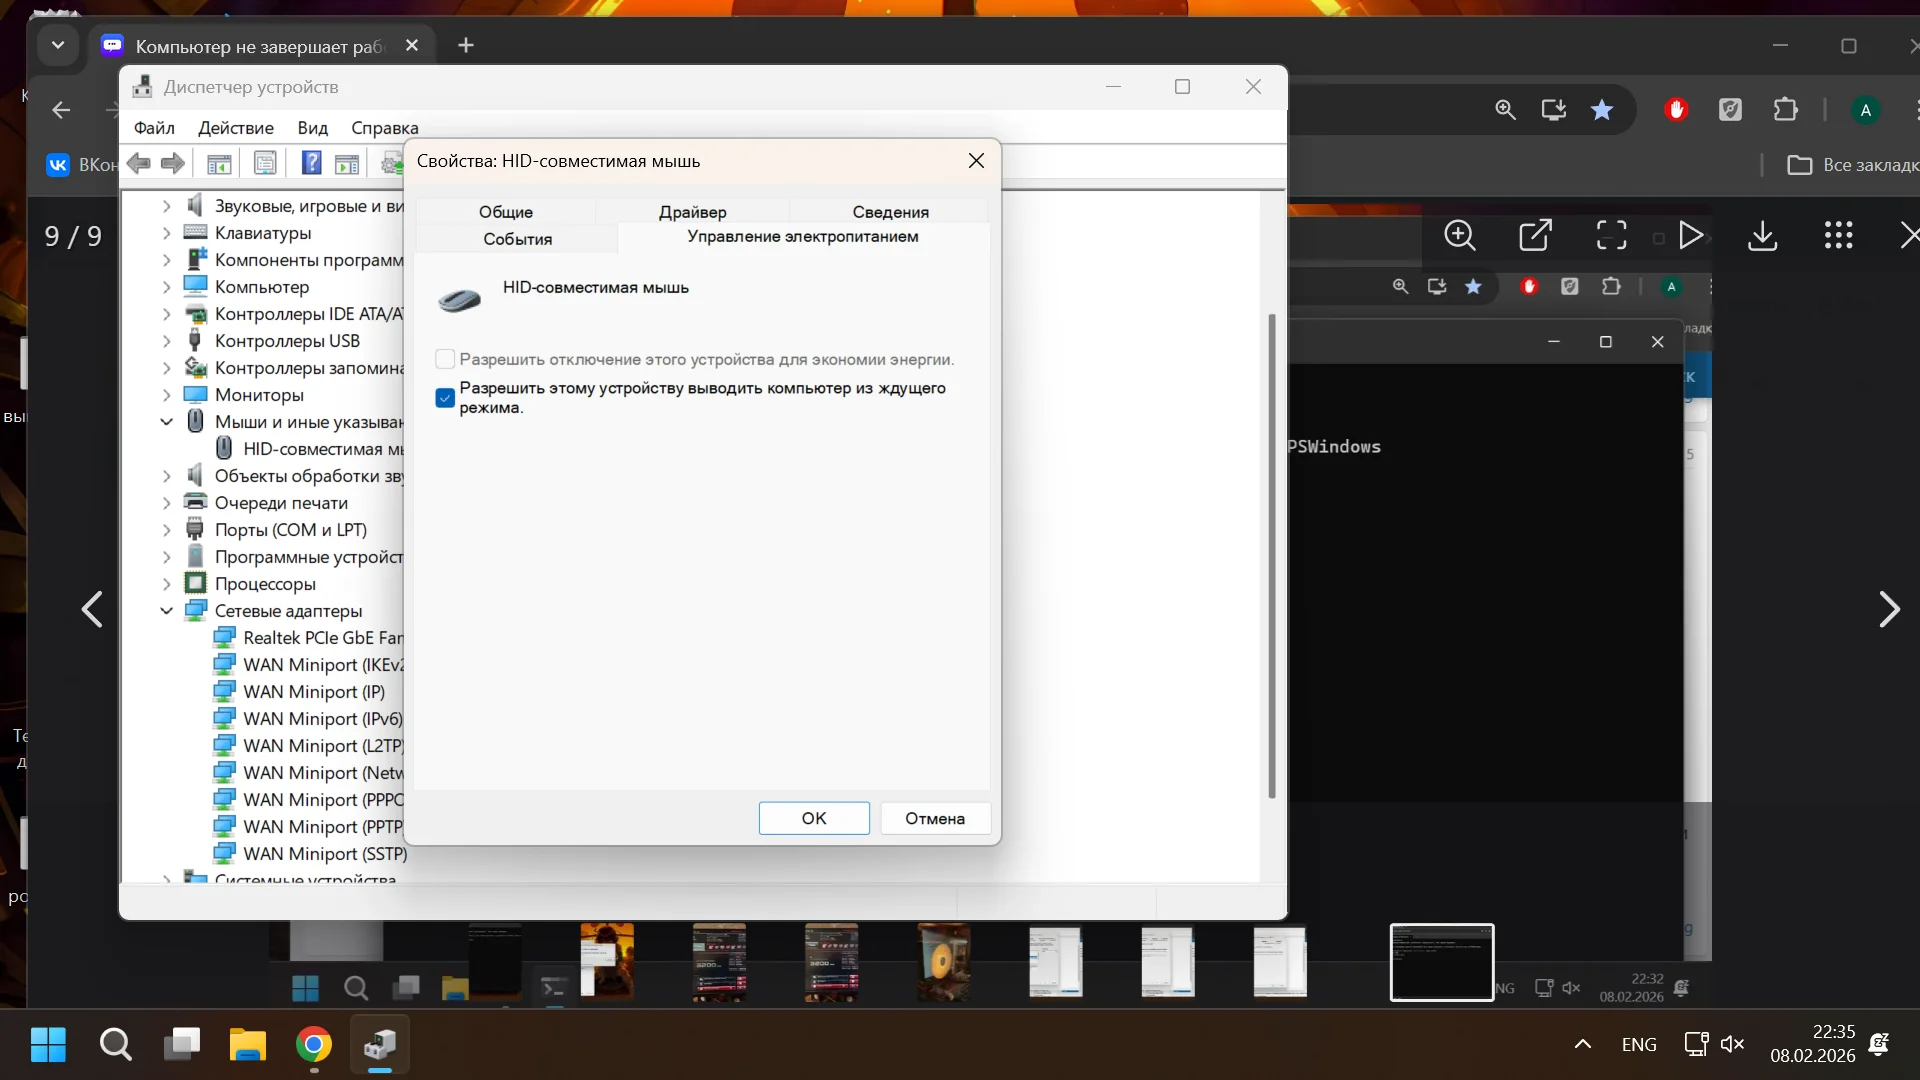Expand the Процессоры device category
Viewport: 1920px width, 1080px height.
[x=167, y=584]
